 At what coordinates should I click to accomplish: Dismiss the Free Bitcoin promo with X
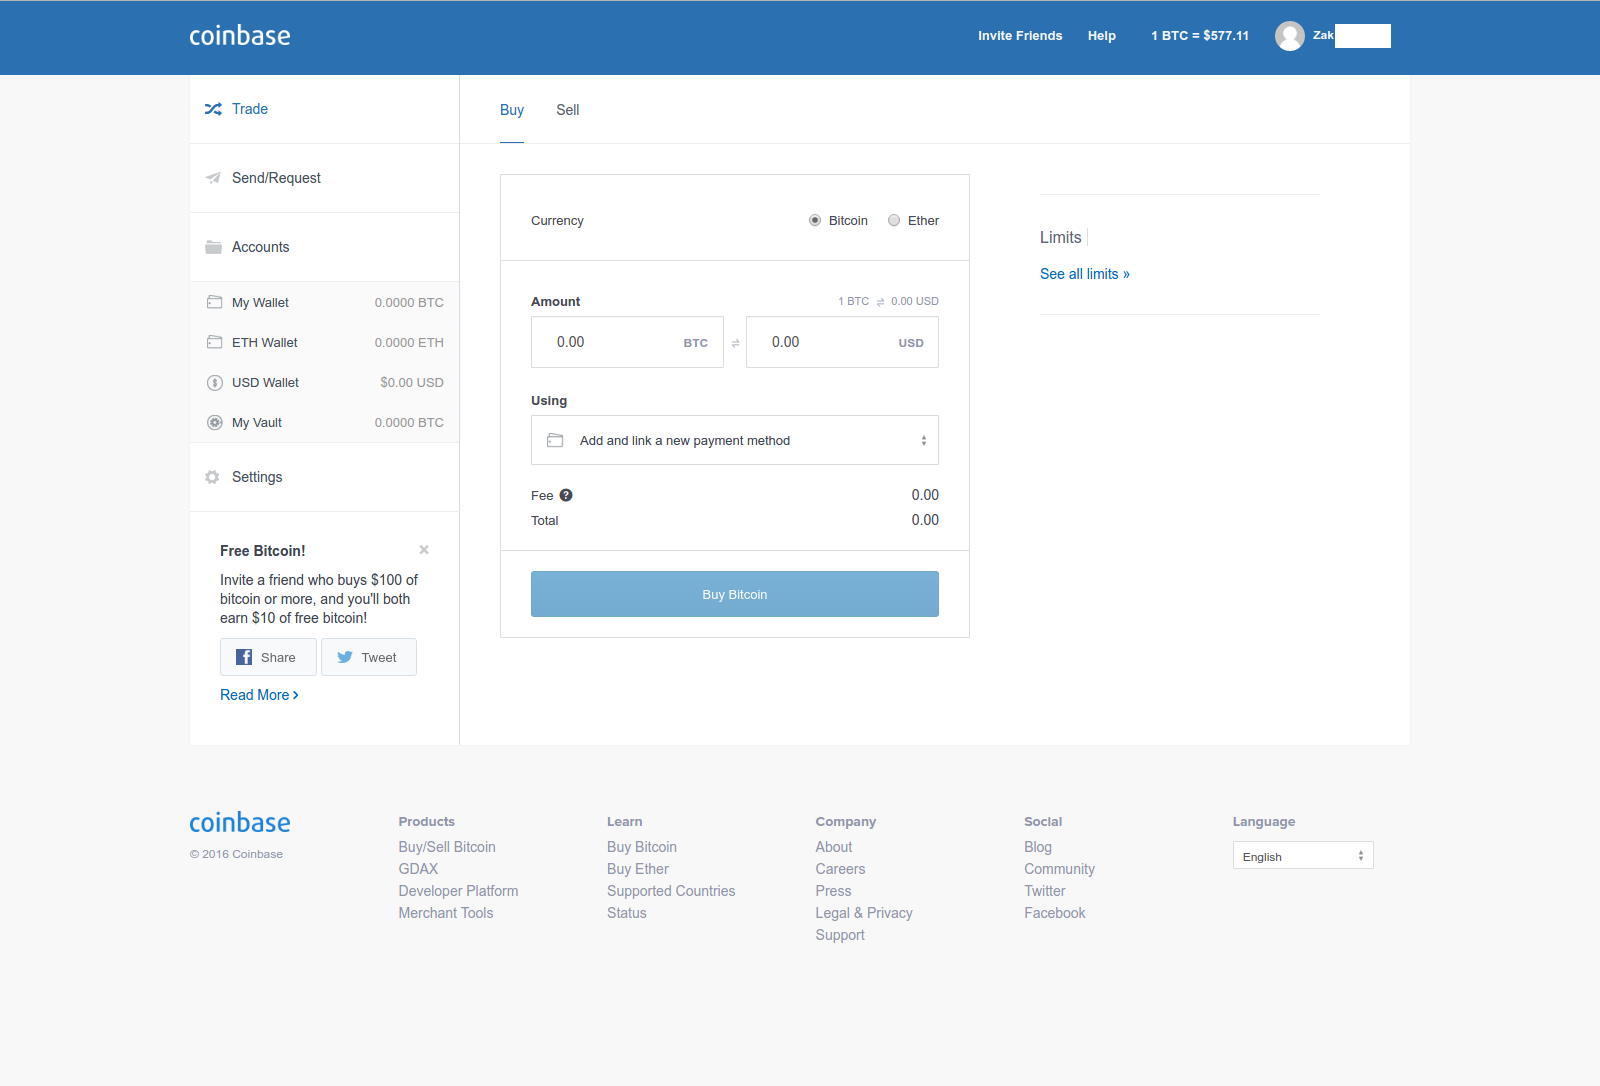click(x=424, y=550)
